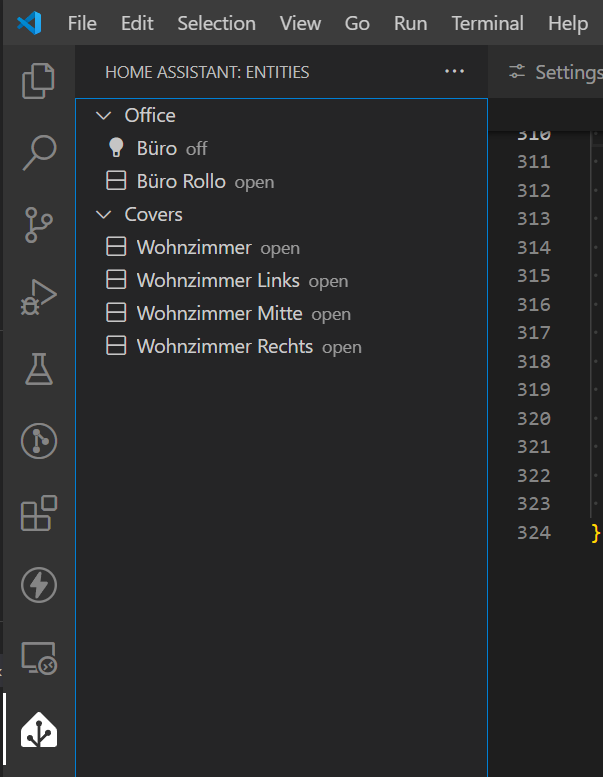
Task: Click the cover icon beside Wohnzimmer Mitte
Action: pyautogui.click(x=116, y=313)
